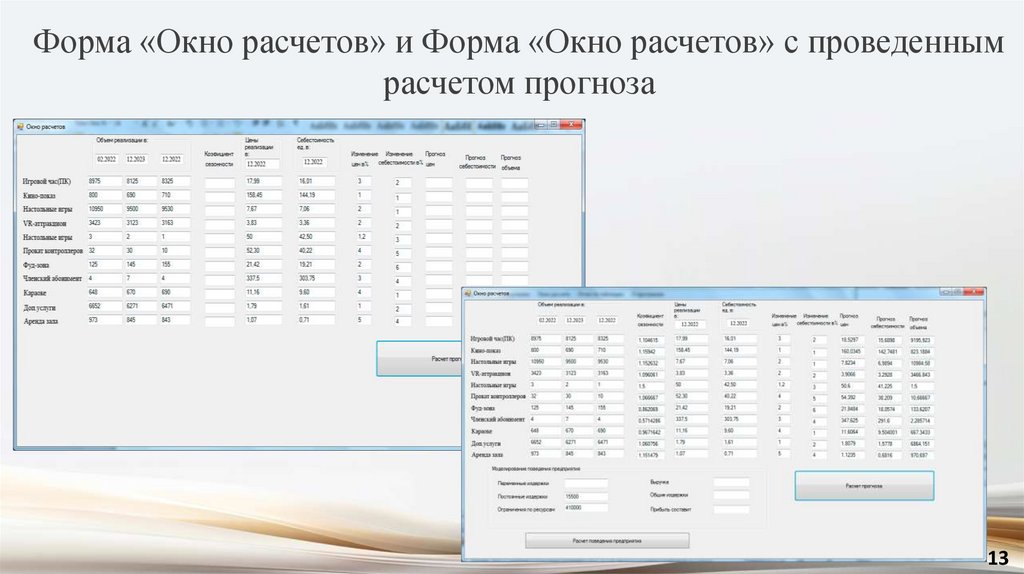Viewport: 1024px width, 574px height.
Task: Click 'Постоянные издержки' field with 15500
Action: pos(586,496)
